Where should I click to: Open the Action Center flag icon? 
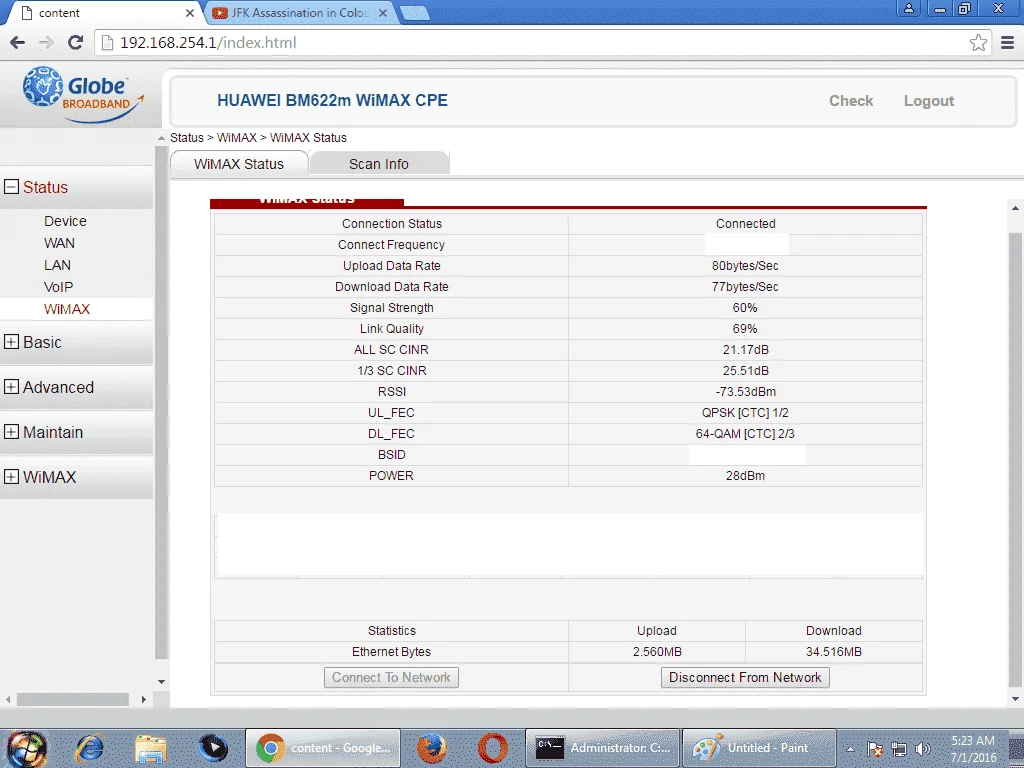875,749
